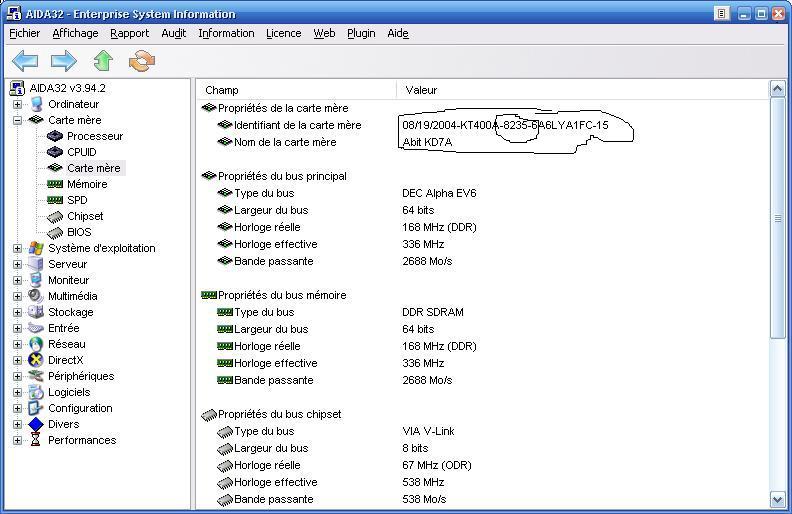Expand the Système d'exploitation node
The image size is (792, 514).
point(17,248)
